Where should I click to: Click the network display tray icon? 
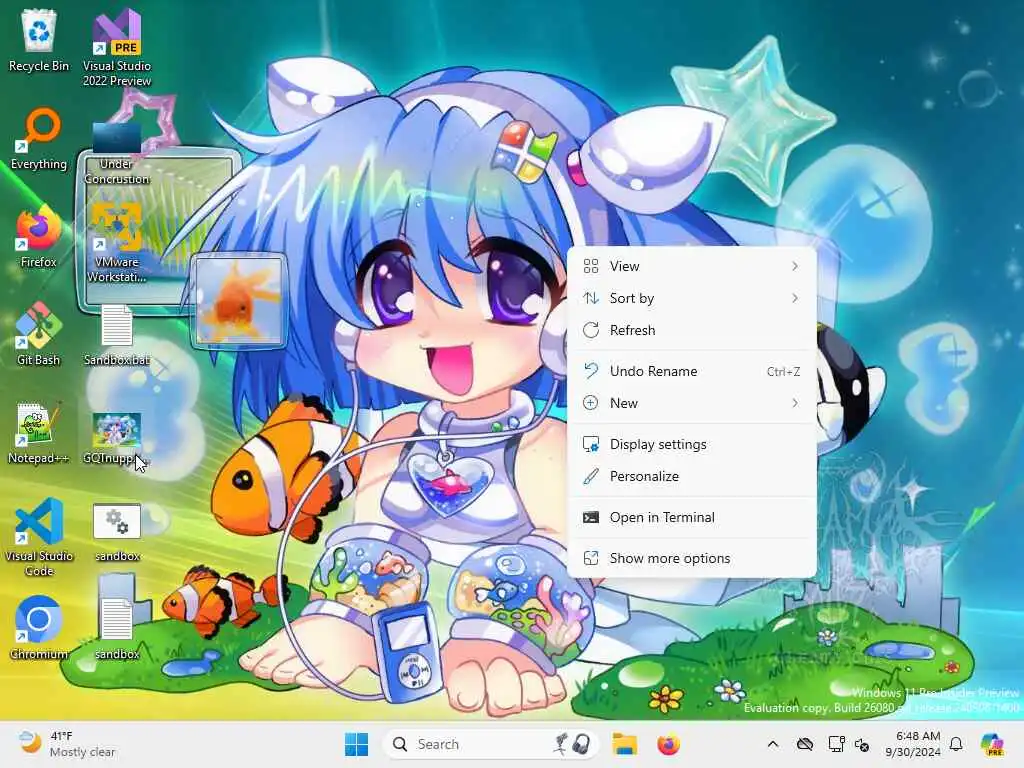click(x=836, y=744)
